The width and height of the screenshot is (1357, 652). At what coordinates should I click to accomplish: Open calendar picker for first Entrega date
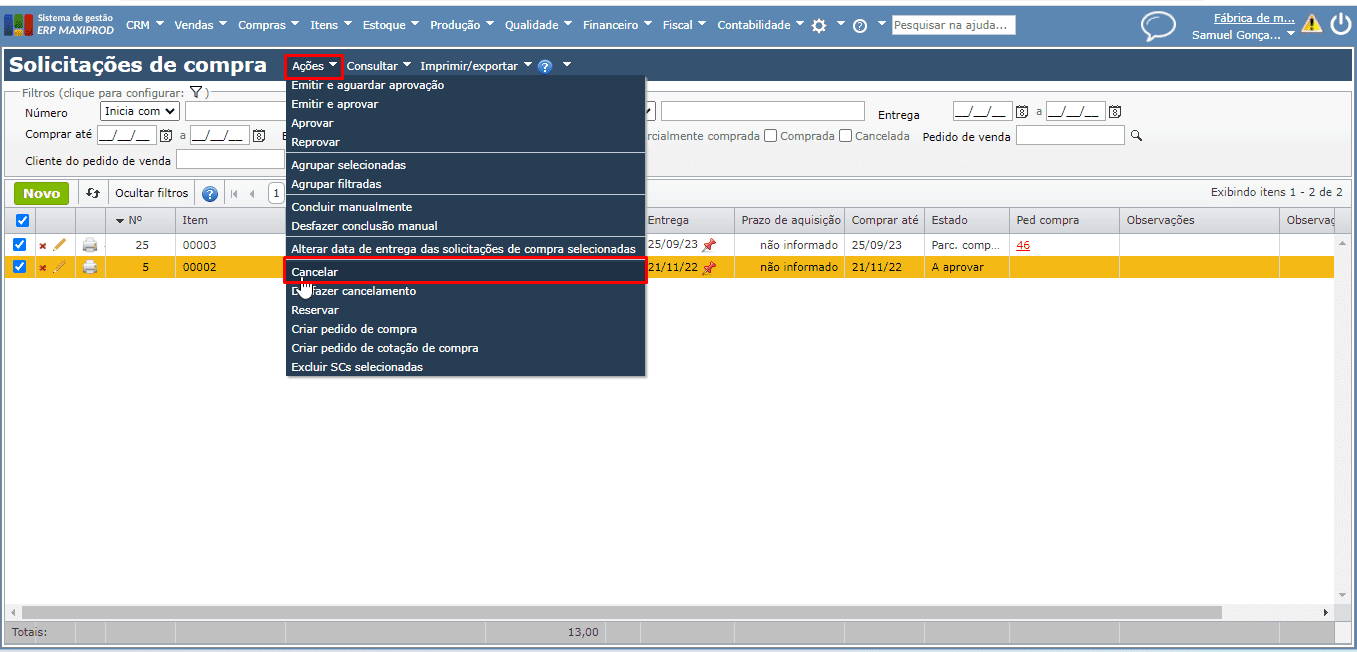click(x=1022, y=112)
